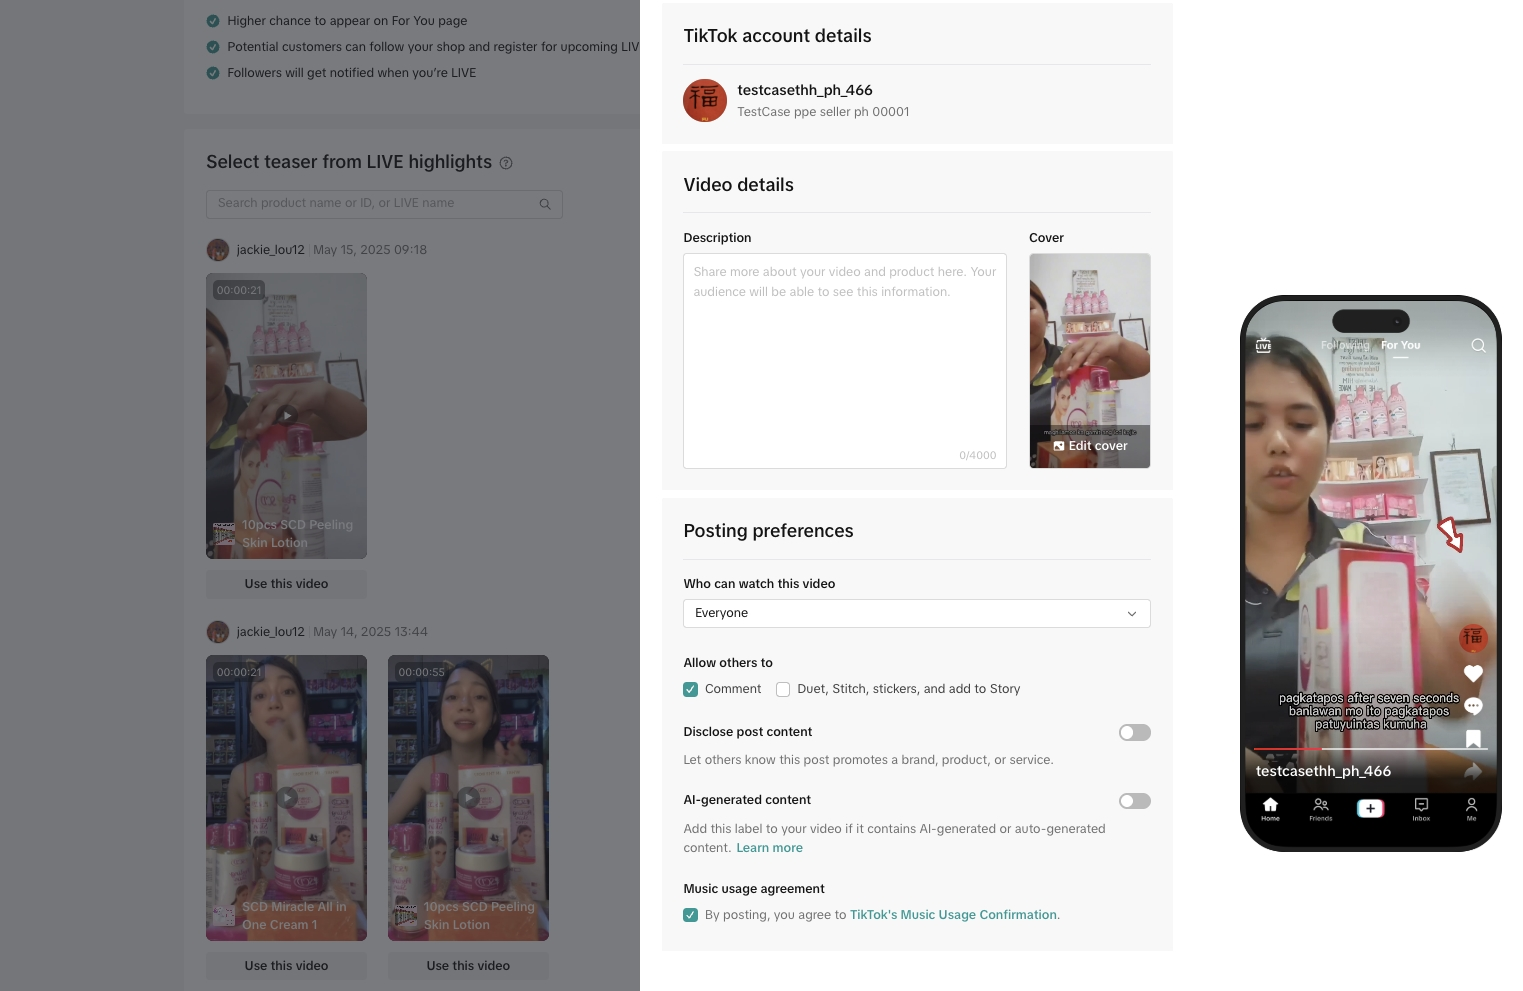
Task: Expand the Who can watch dropdown
Action: coord(917,613)
